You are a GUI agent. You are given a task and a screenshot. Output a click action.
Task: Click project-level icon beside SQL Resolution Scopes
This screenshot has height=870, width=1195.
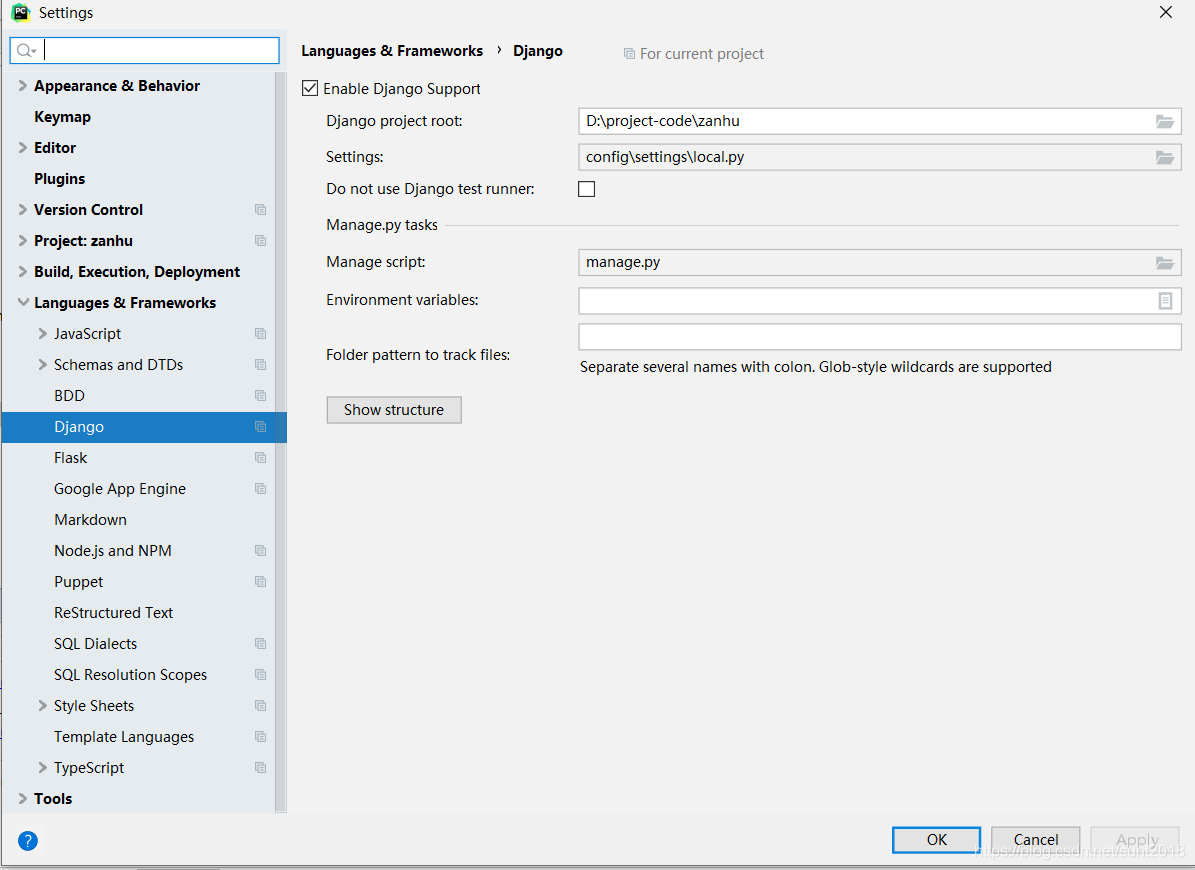tap(261, 675)
